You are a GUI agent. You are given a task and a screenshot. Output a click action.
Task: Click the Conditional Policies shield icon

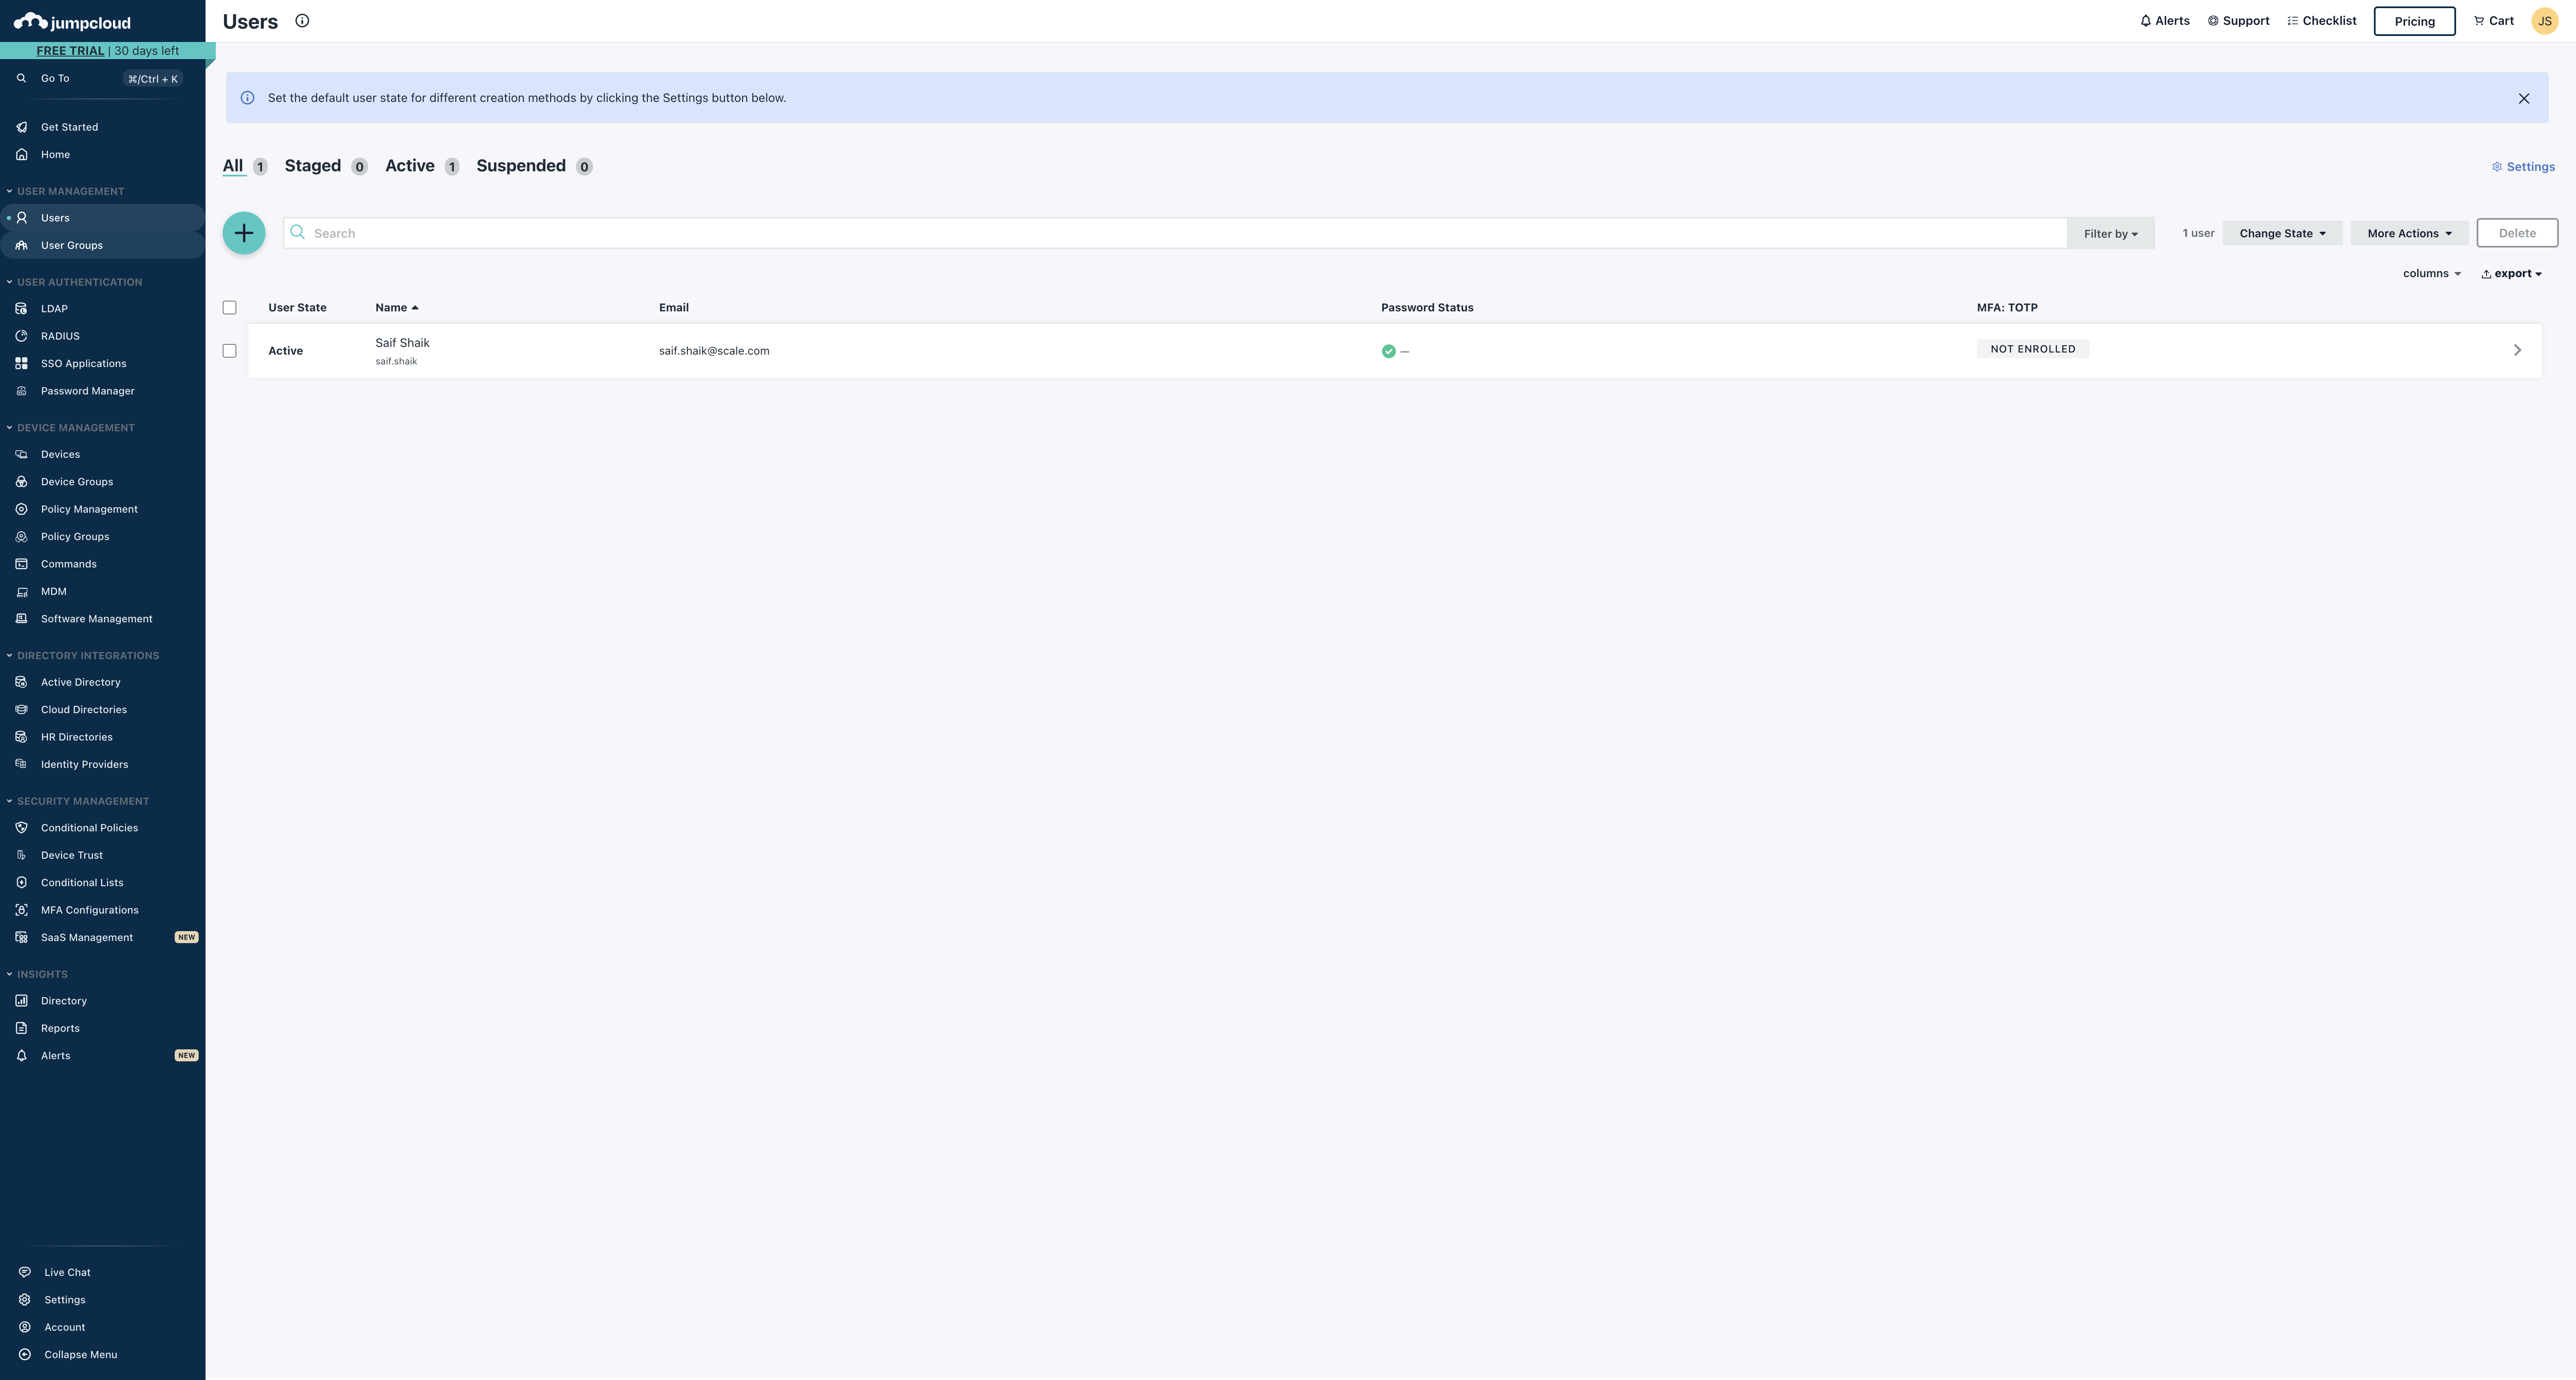coord(21,828)
